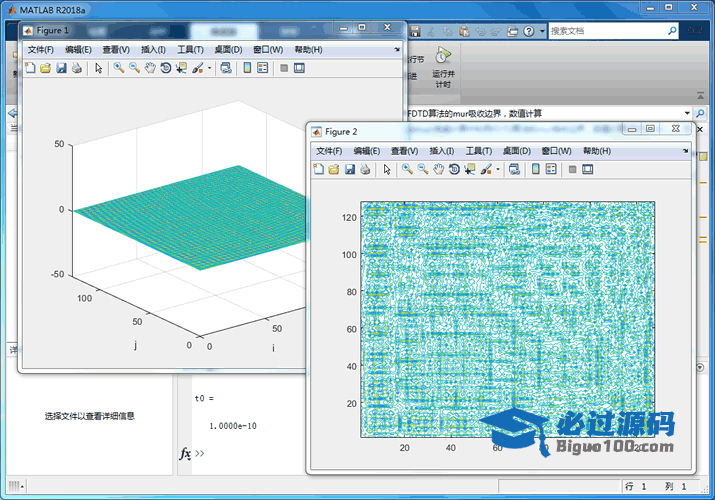Viewport: 715px width, 500px height.
Task: Select Brush data tool in Figure 1
Action: coord(197,68)
